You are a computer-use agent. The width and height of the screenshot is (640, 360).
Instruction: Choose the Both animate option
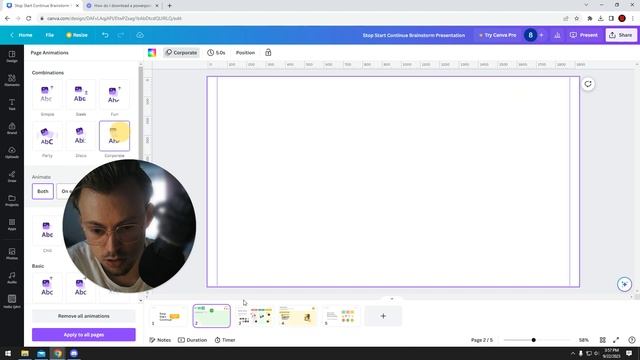[43, 191]
